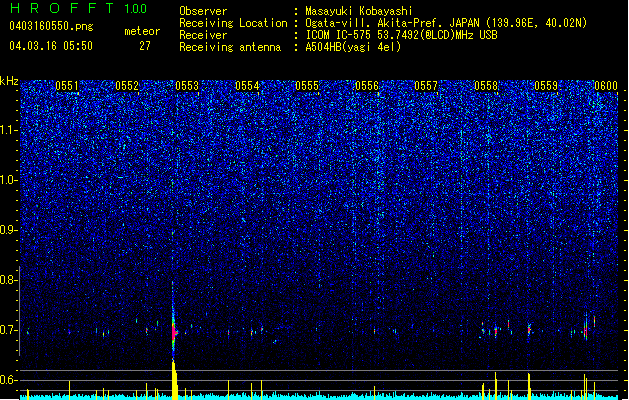Viewport: 629px width, 400px height.
Task: Click the 0600 time marker
Action: (x=606, y=86)
